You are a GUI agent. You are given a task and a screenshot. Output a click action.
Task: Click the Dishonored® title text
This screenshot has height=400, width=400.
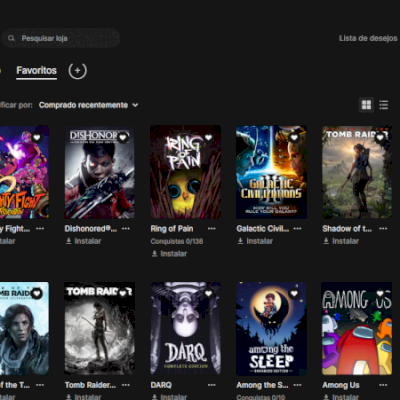click(x=91, y=229)
